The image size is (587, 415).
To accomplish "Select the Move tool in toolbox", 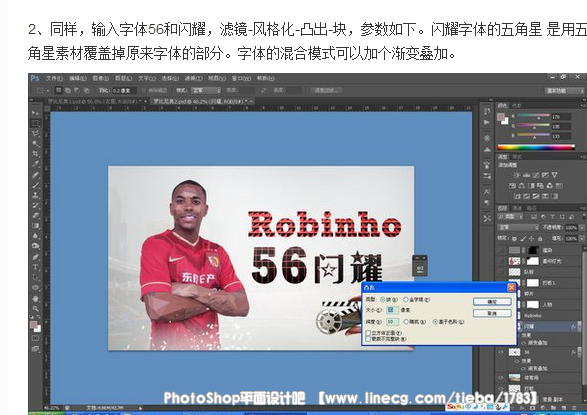I will tap(36, 112).
